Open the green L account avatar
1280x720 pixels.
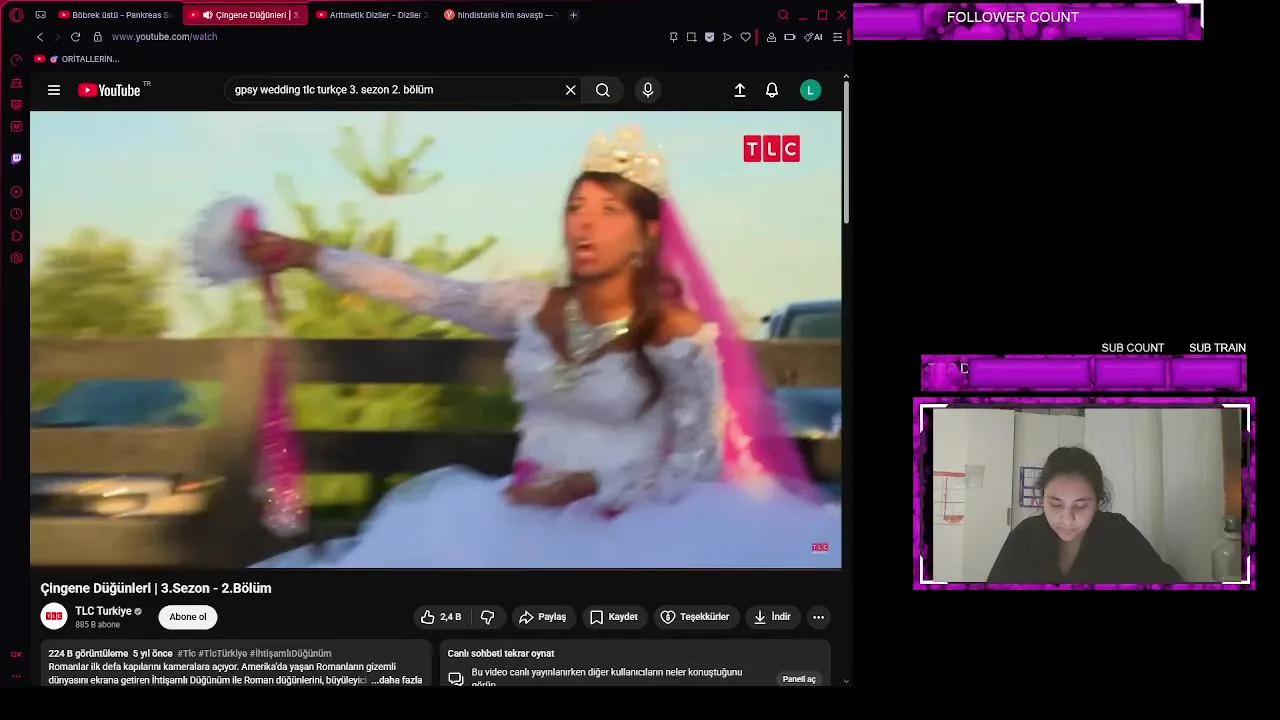[810, 90]
